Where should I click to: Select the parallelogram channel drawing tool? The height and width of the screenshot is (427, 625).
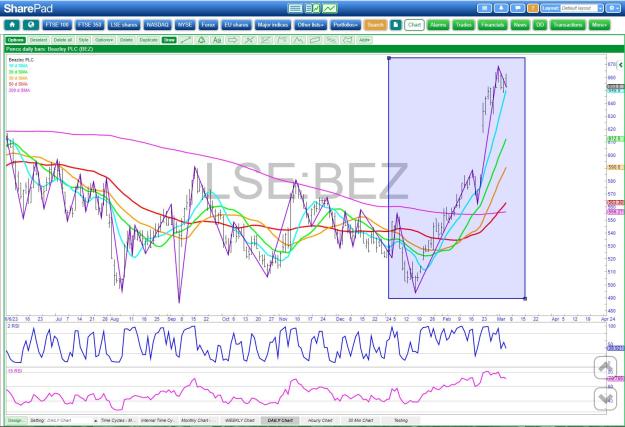314,40
